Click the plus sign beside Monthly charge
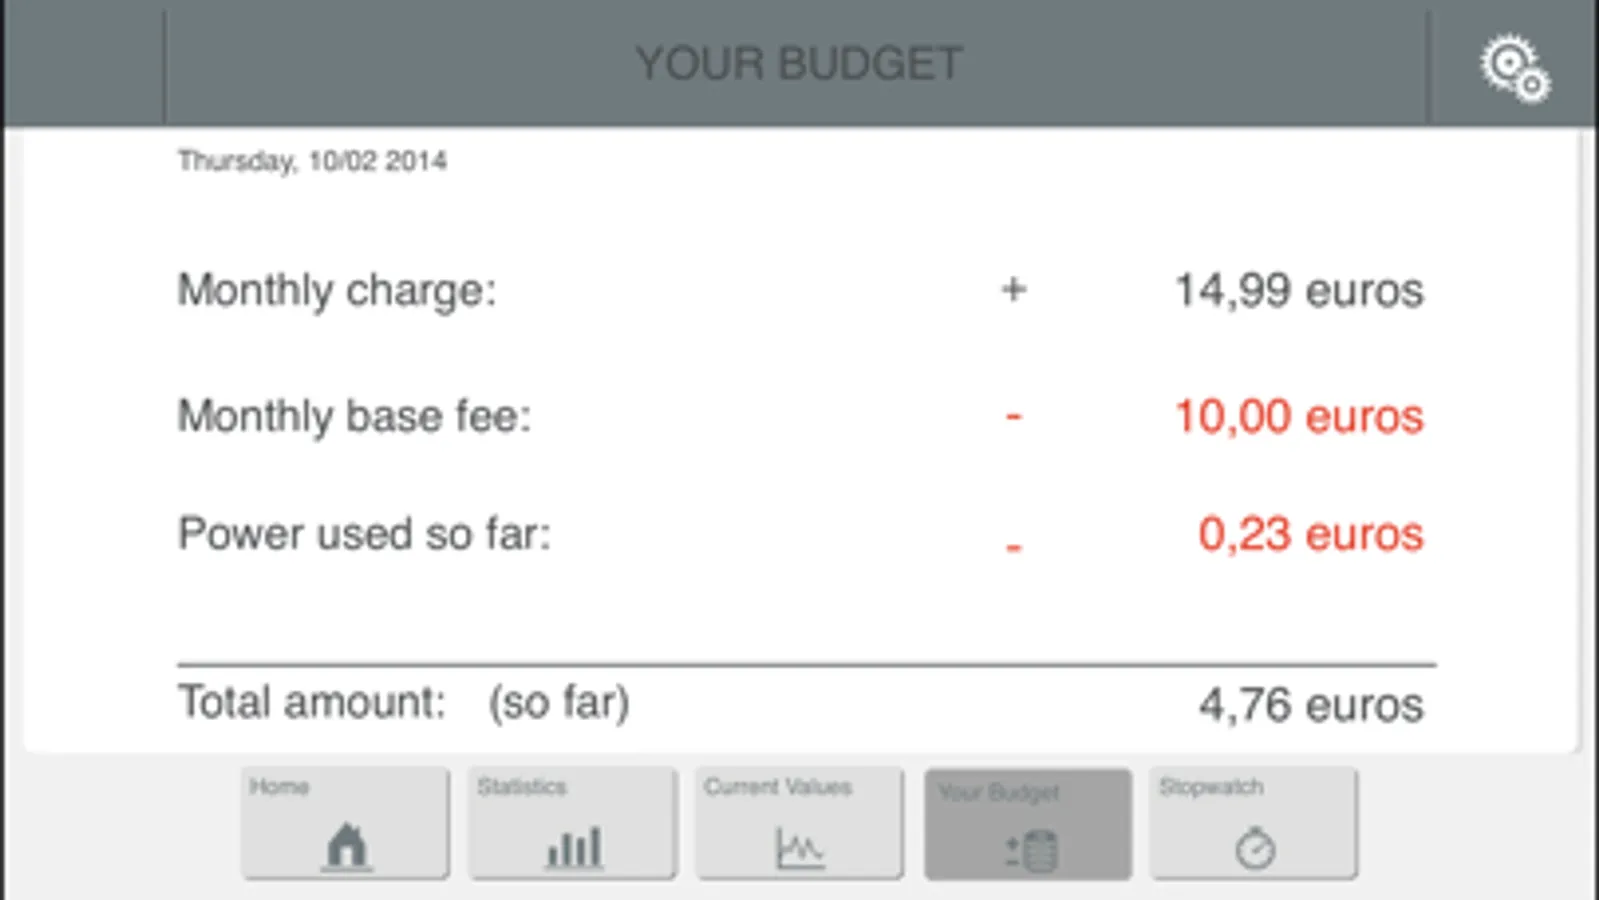The height and width of the screenshot is (900, 1599). click(1013, 290)
